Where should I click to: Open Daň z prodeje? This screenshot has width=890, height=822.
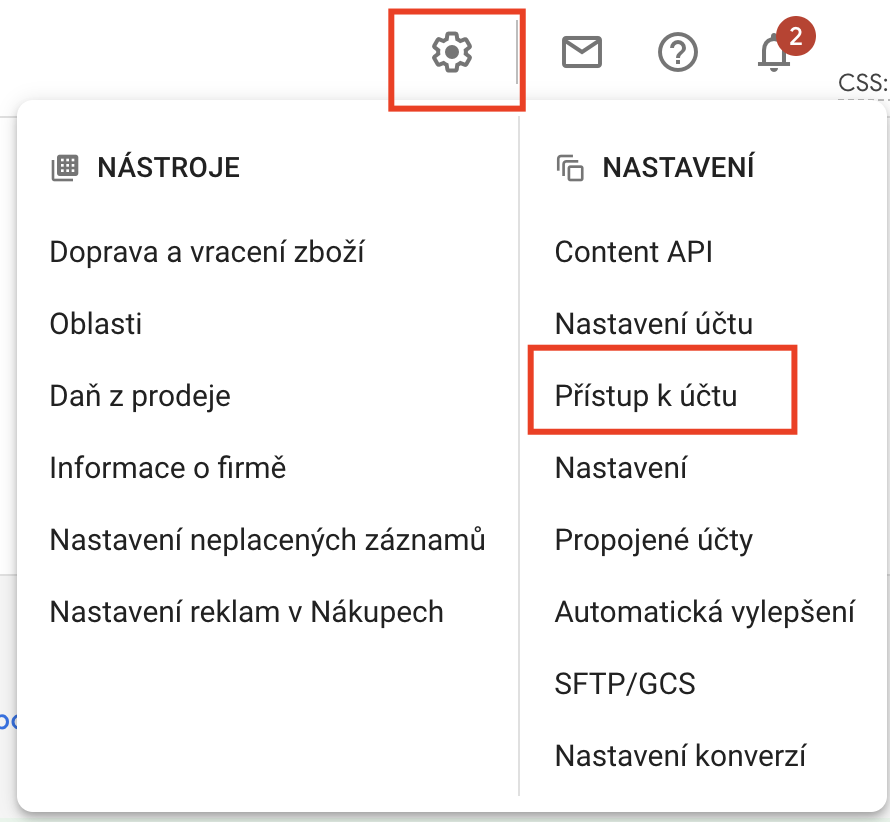pos(140,396)
